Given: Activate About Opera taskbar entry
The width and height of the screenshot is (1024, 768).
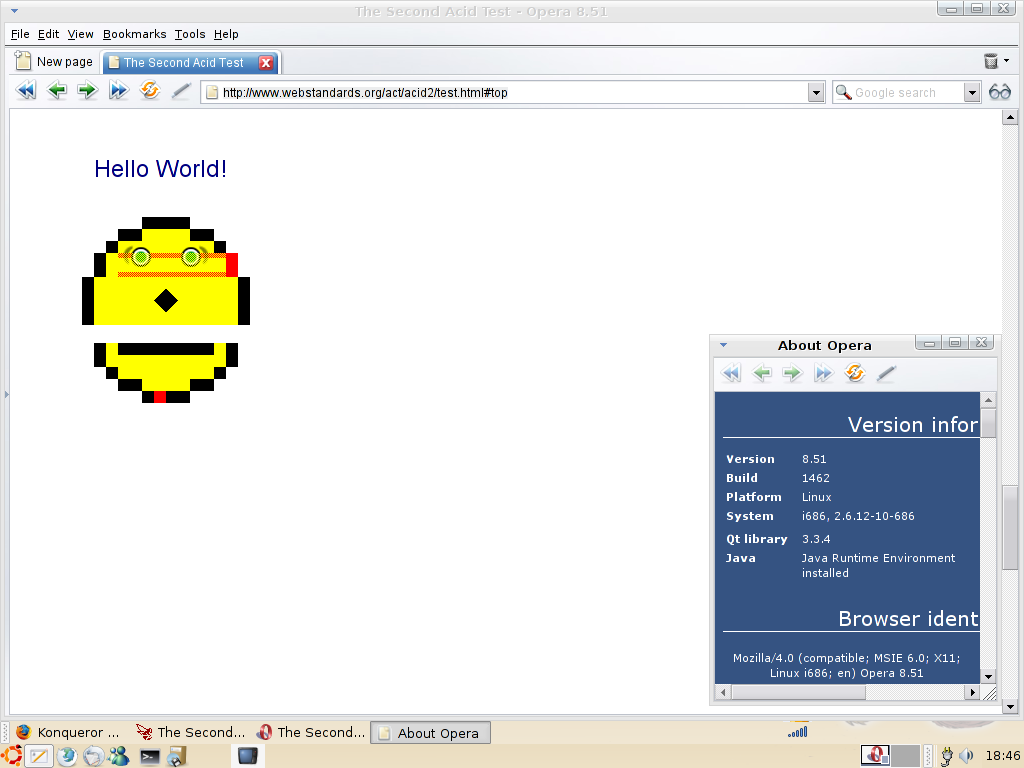Looking at the screenshot, I should pos(430,733).
